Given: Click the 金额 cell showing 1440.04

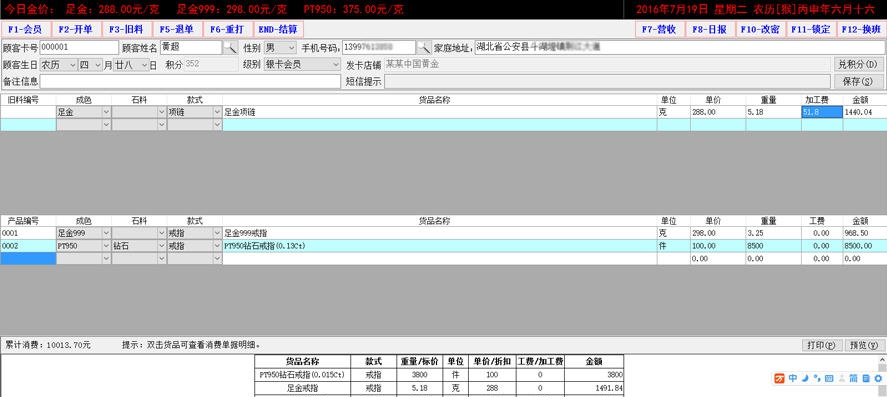Looking at the screenshot, I should [864, 112].
